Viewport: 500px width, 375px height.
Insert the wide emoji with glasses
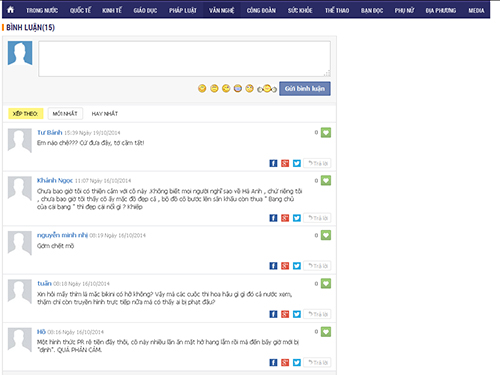click(267, 89)
